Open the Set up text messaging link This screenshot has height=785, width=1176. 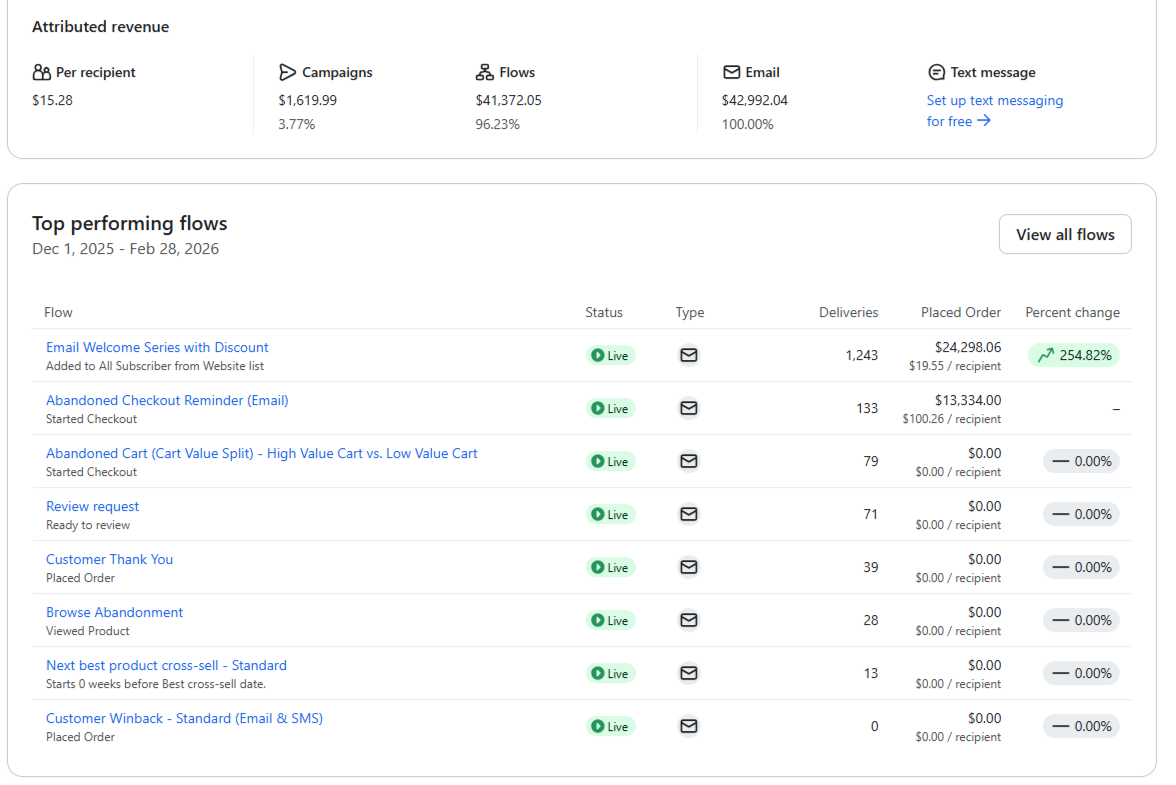coord(994,100)
